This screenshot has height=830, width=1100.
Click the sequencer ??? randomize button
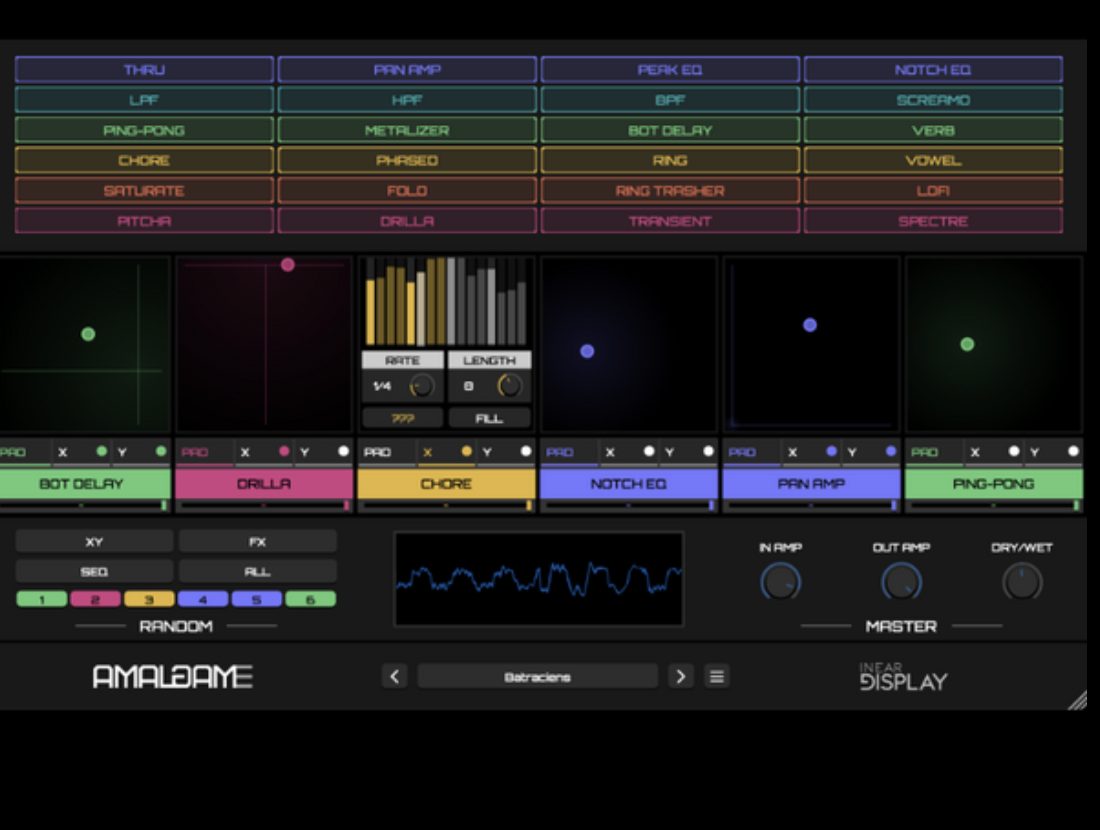point(403,418)
